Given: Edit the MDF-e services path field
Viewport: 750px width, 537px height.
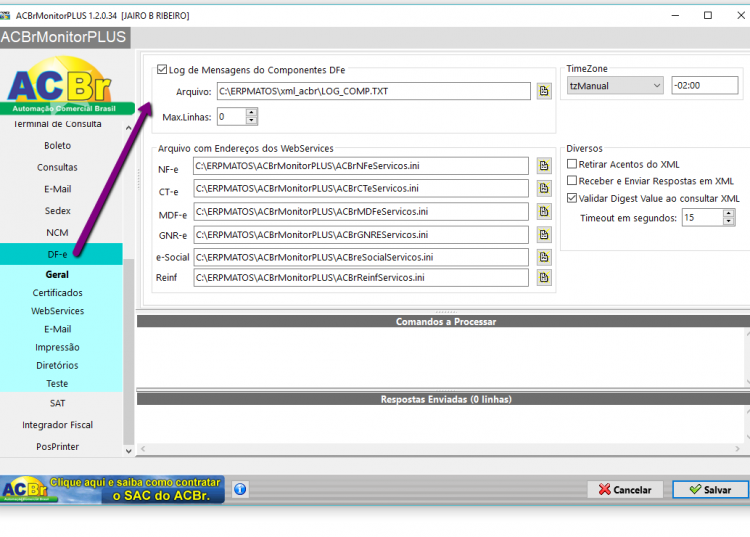Looking at the screenshot, I should [361, 211].
